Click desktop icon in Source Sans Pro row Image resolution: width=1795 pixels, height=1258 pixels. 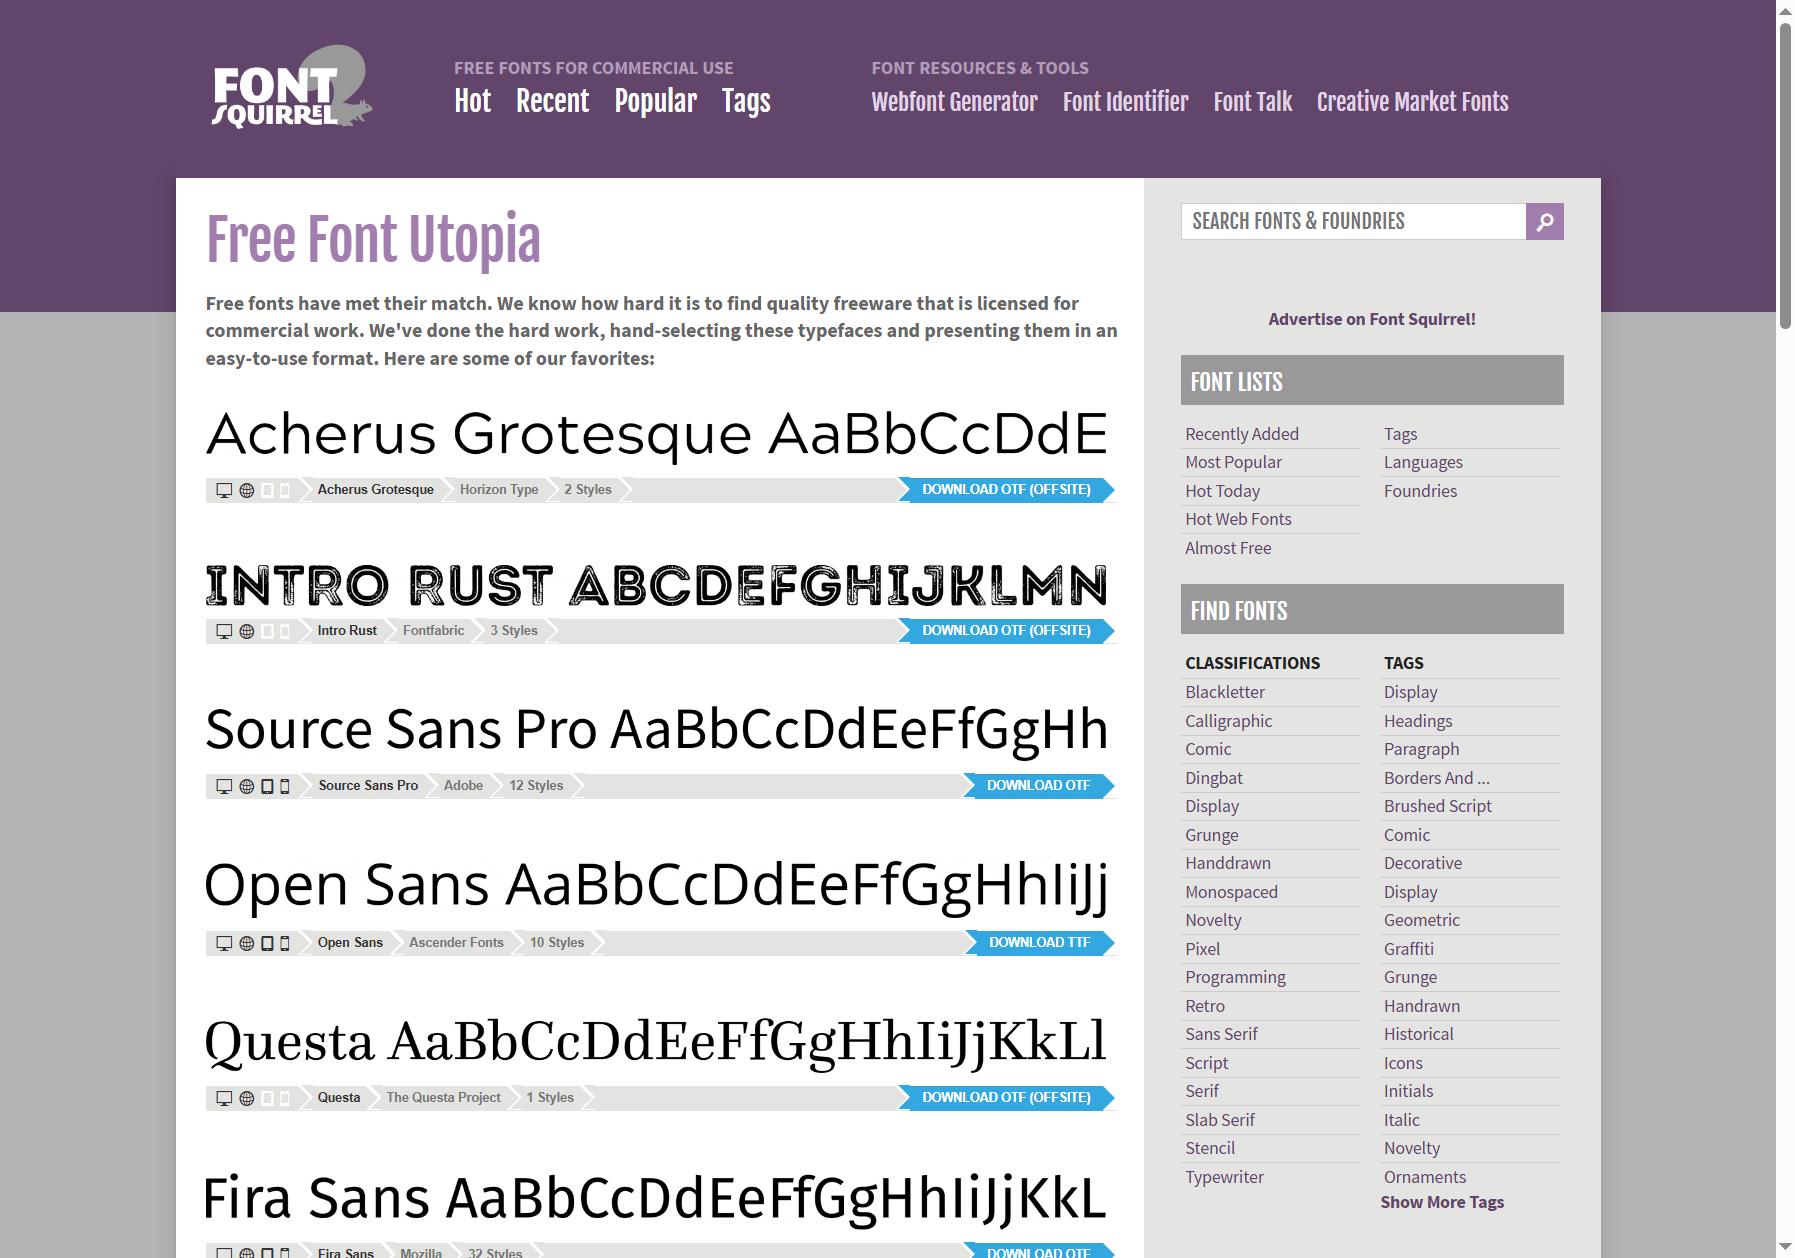pyautogui.click(x=224, y=786)
